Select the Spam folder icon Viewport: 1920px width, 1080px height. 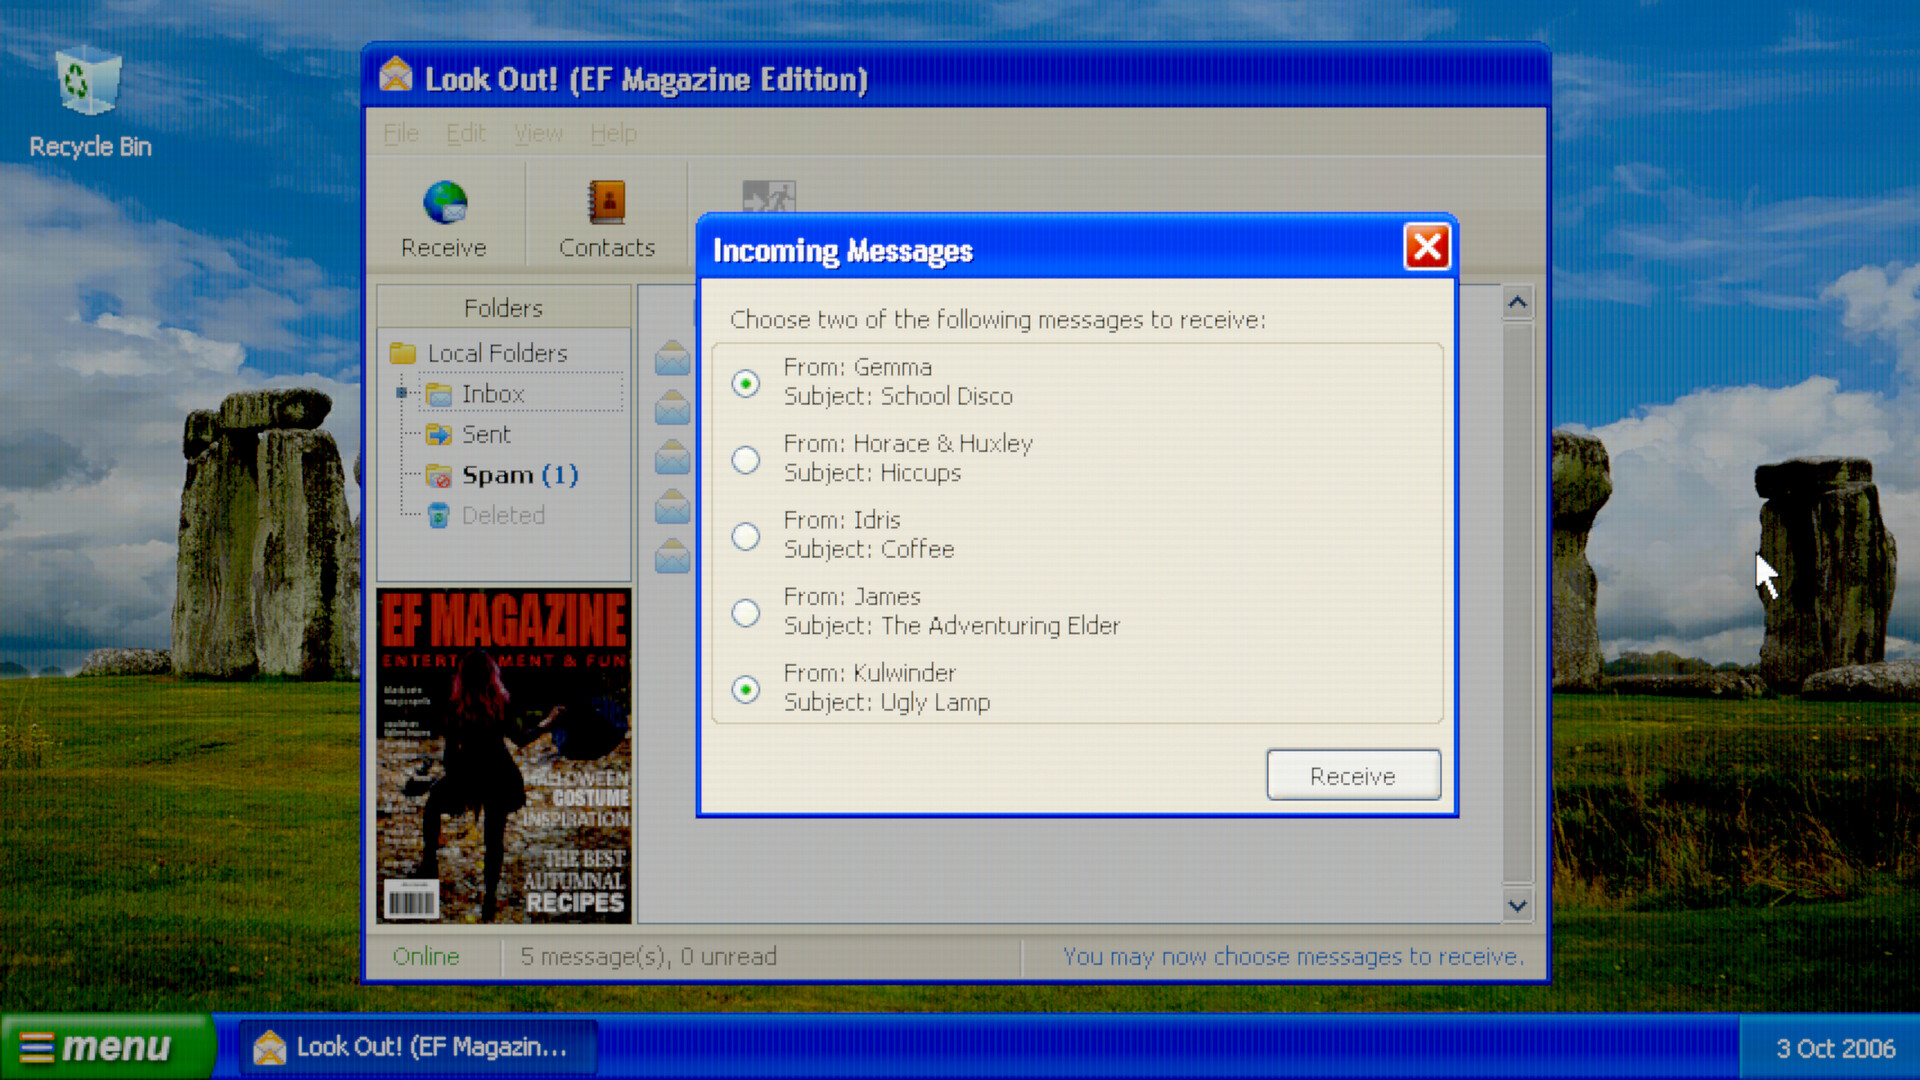(x=438, y=476)
